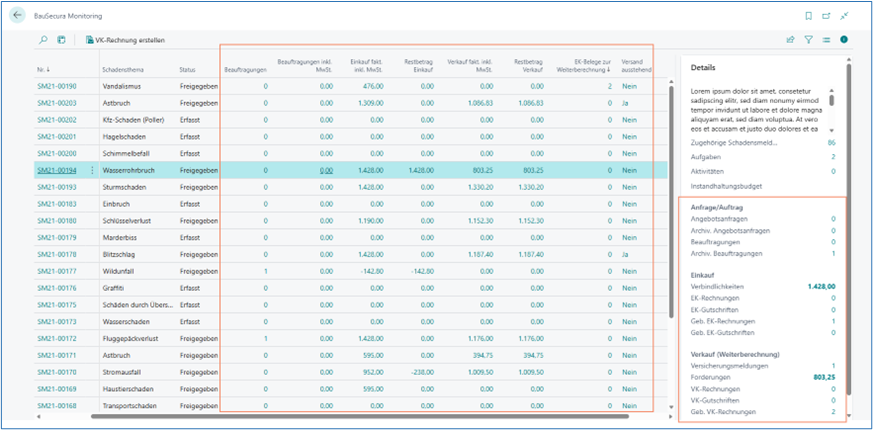
Task: Open the search magnifier icon
Action: (43, 40)
